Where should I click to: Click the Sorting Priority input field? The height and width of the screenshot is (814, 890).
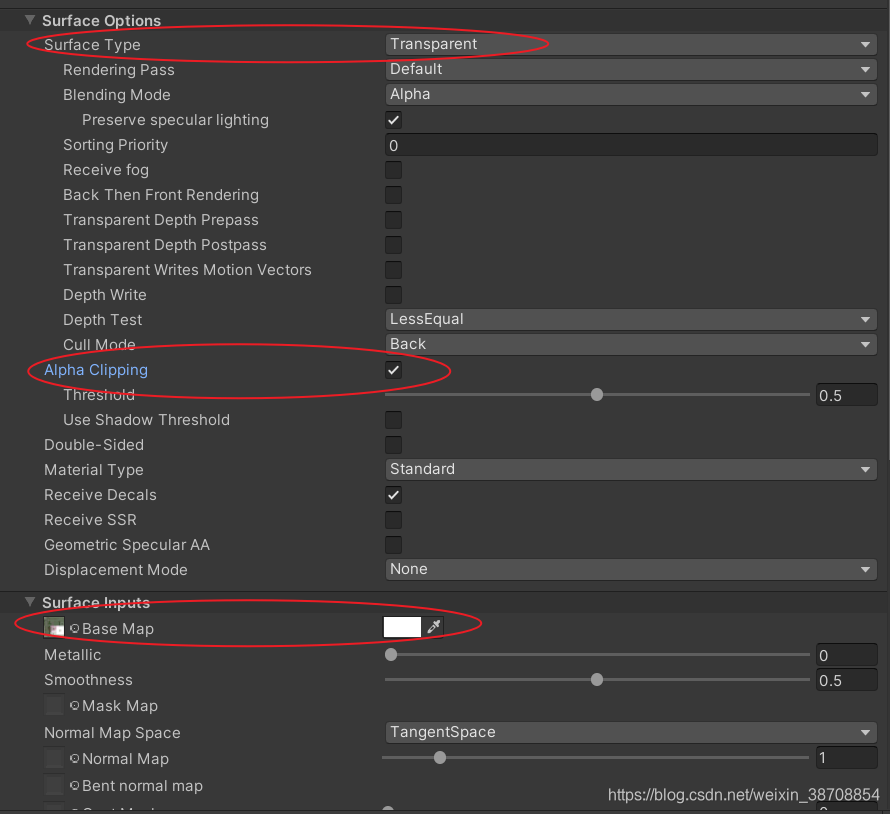631,144
